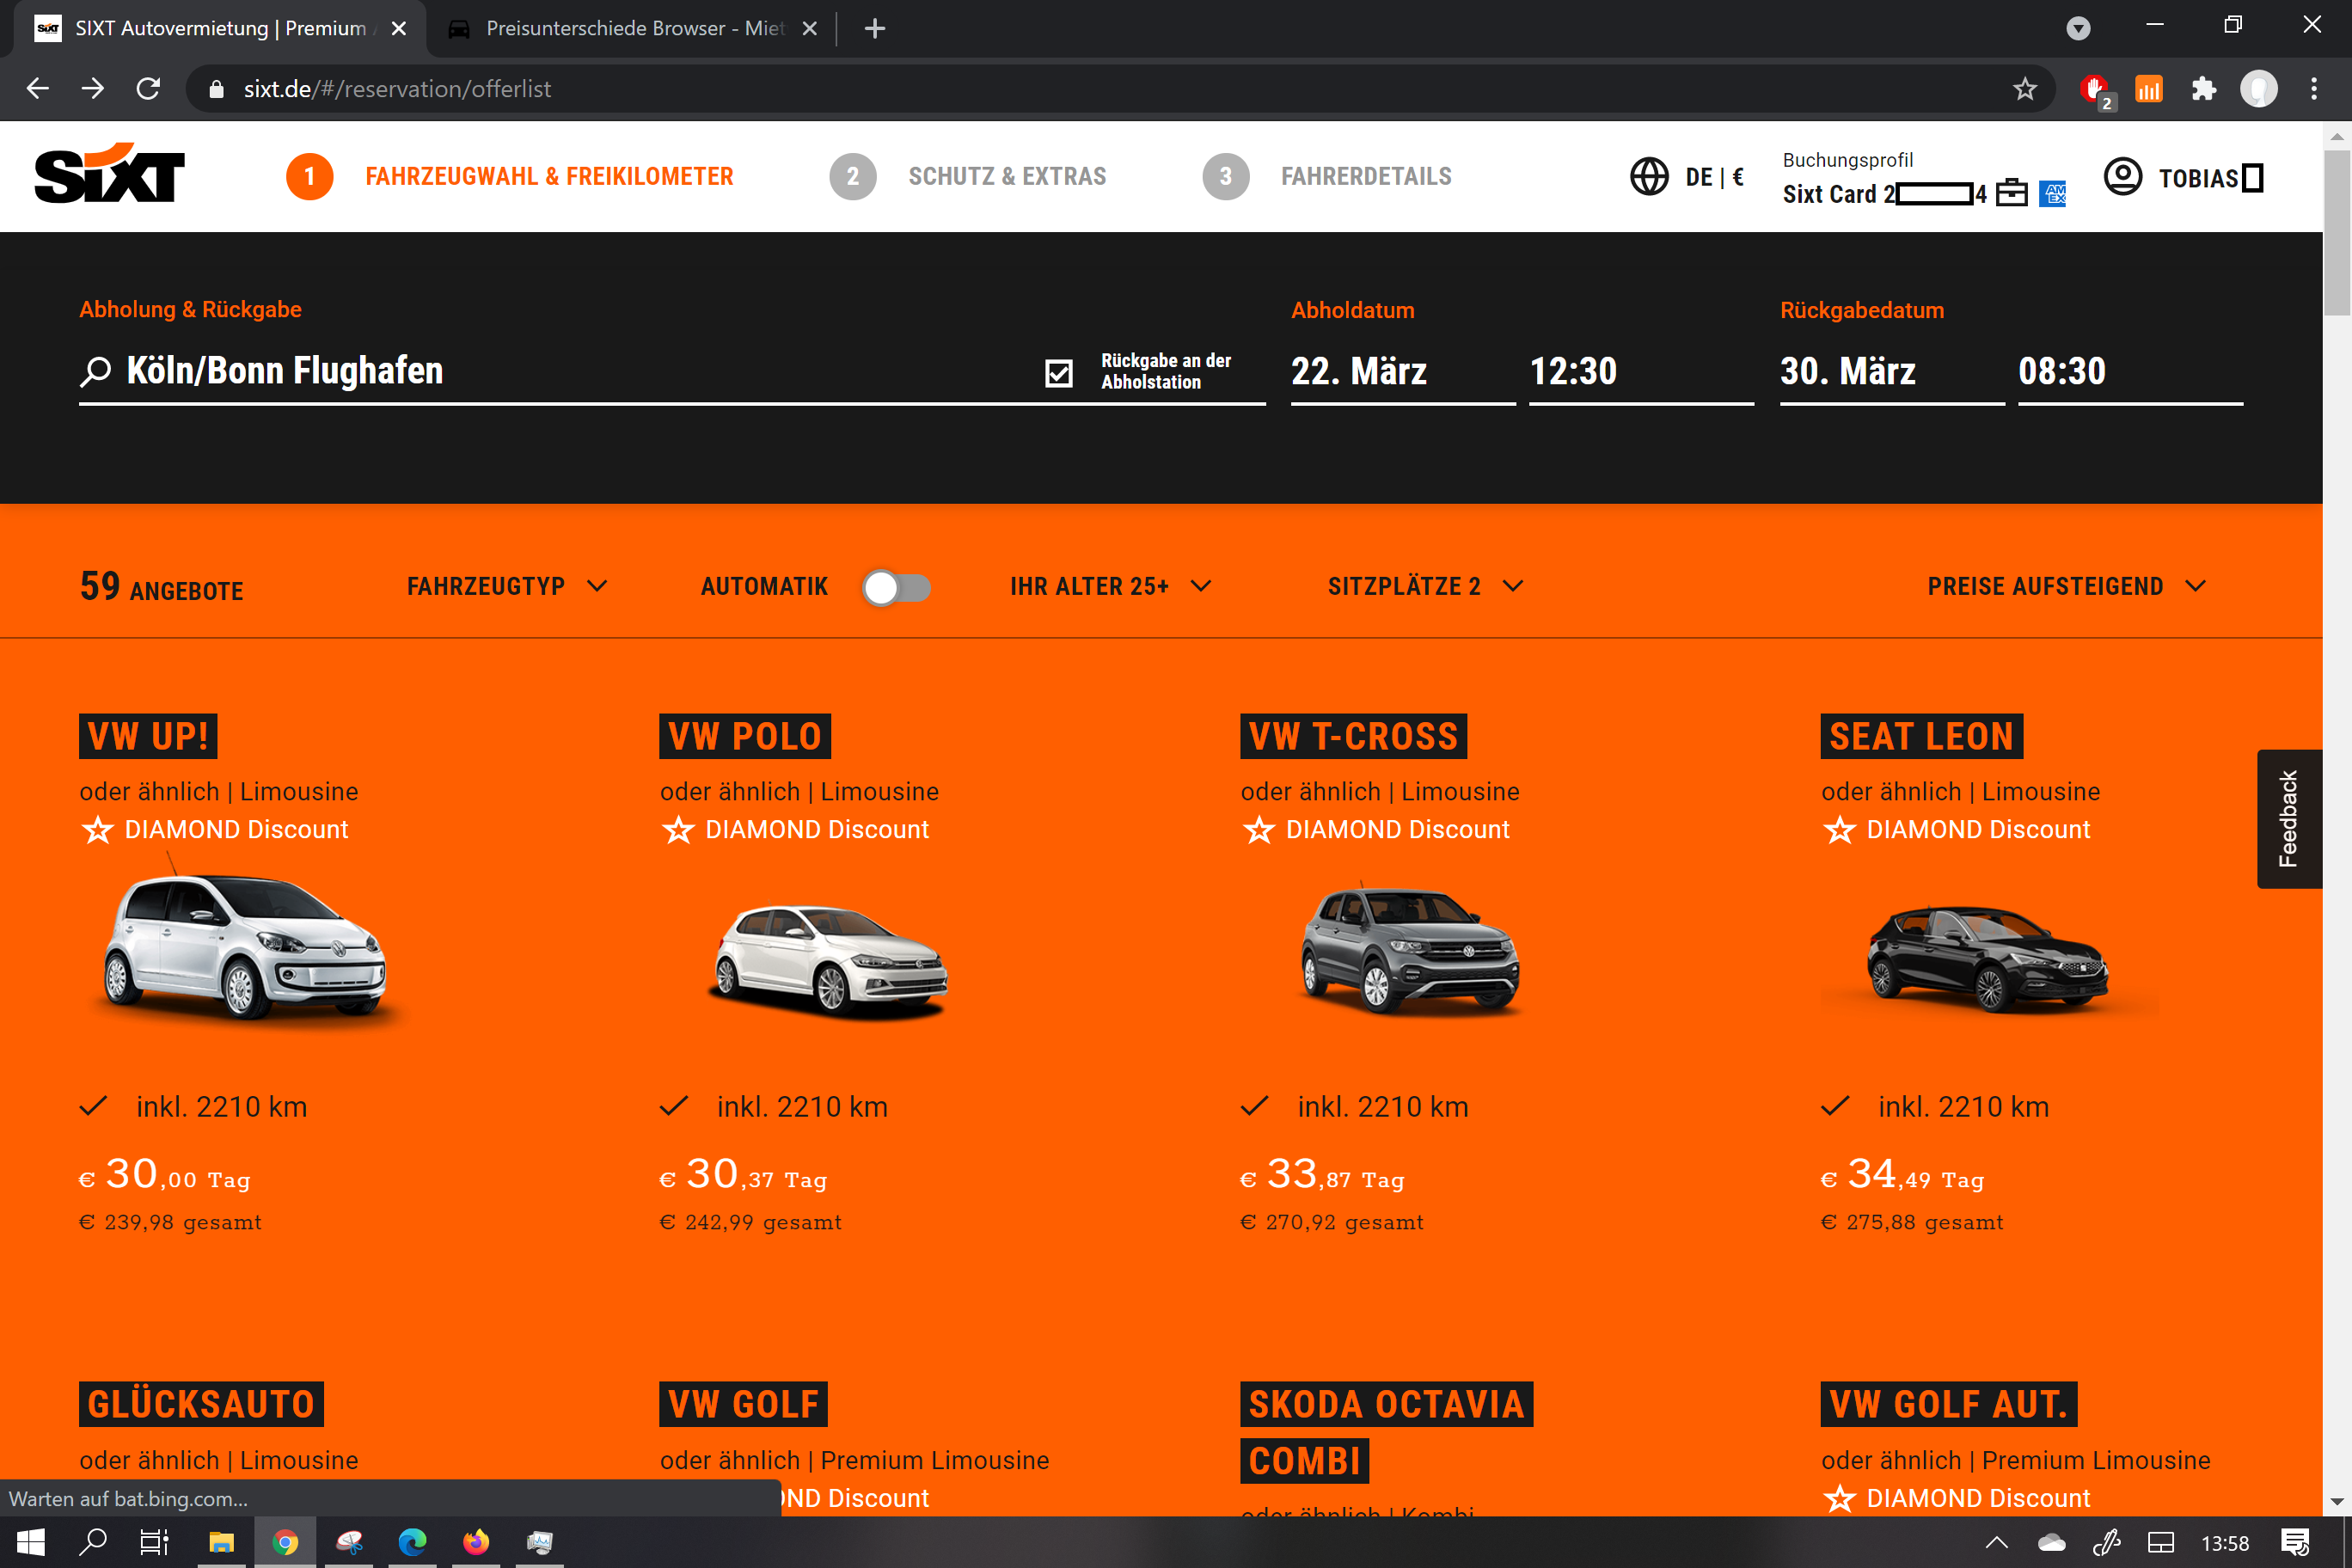This screenshot has width=2352, height=1568.
Task: Open Chrome tab search dropdown
Action: [2078, 28]
